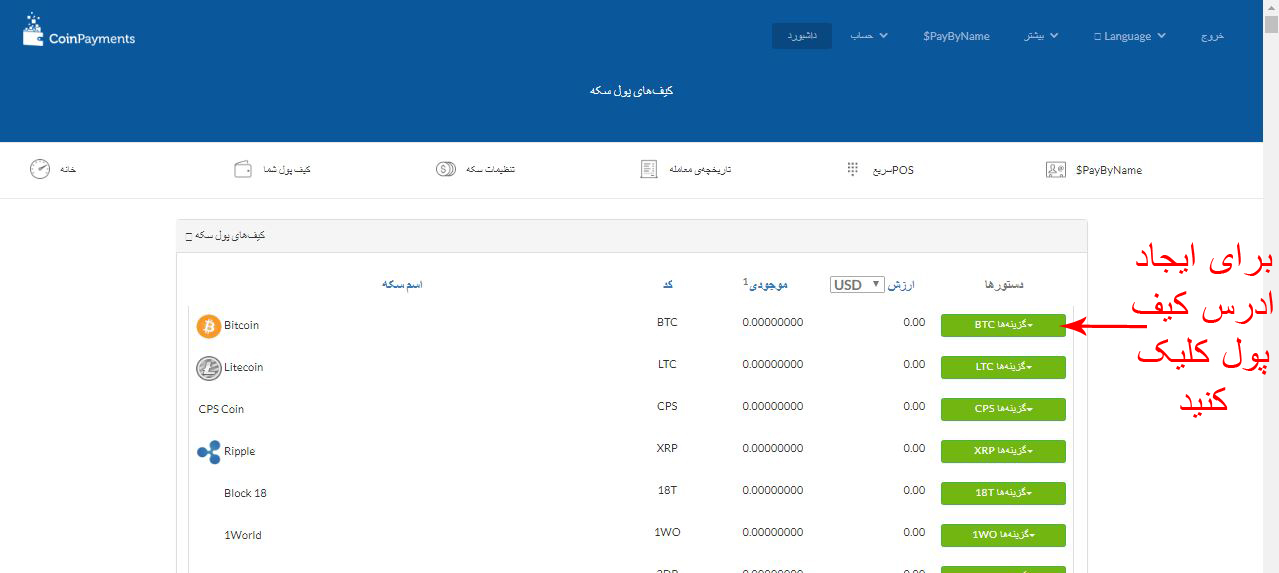
Task: Click the Litecoin name text
Action: pyautogui.click(x=244, y=368)
